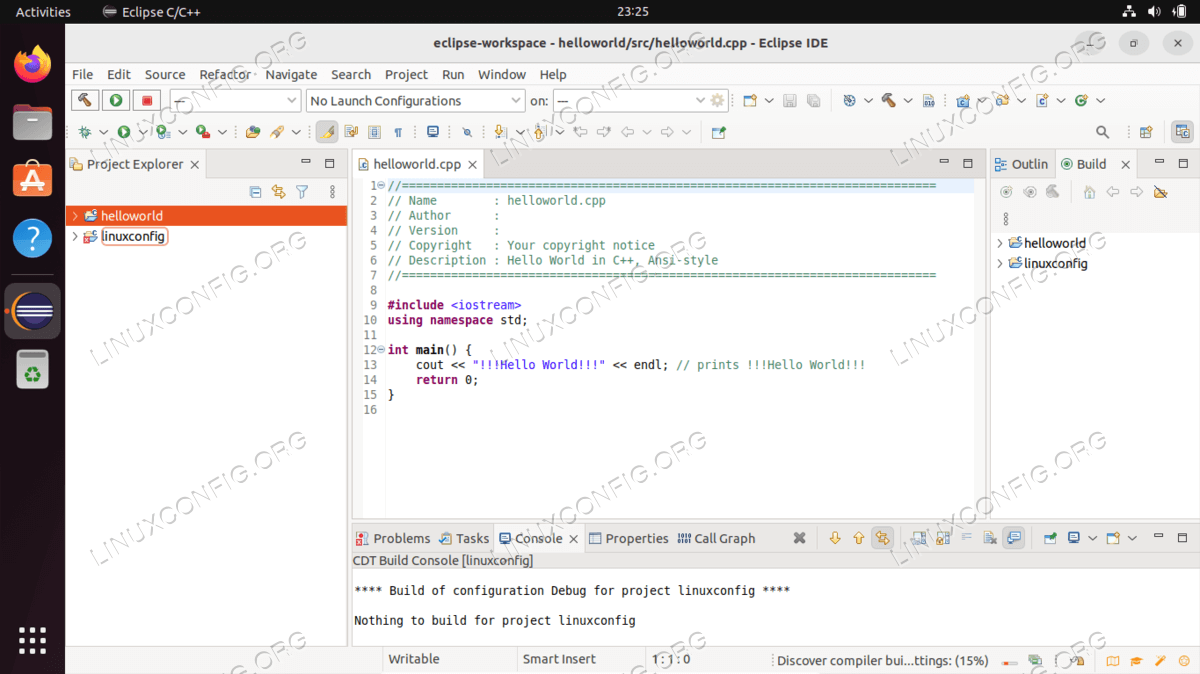This screenshot has width=1200, height=674.
Task: Click console Previous error up-arrow icon
Action: pos(858,538)
